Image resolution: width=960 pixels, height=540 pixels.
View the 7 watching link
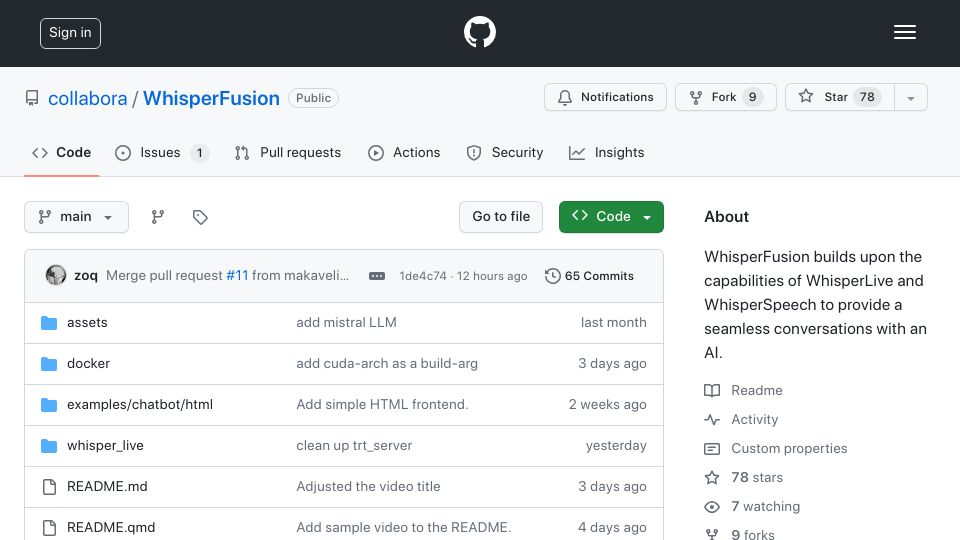click(752, 506)
